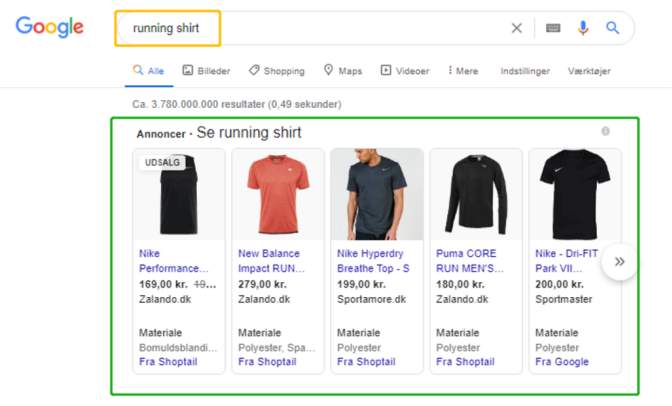Go to the Maps tab

(x=342, y=71)
